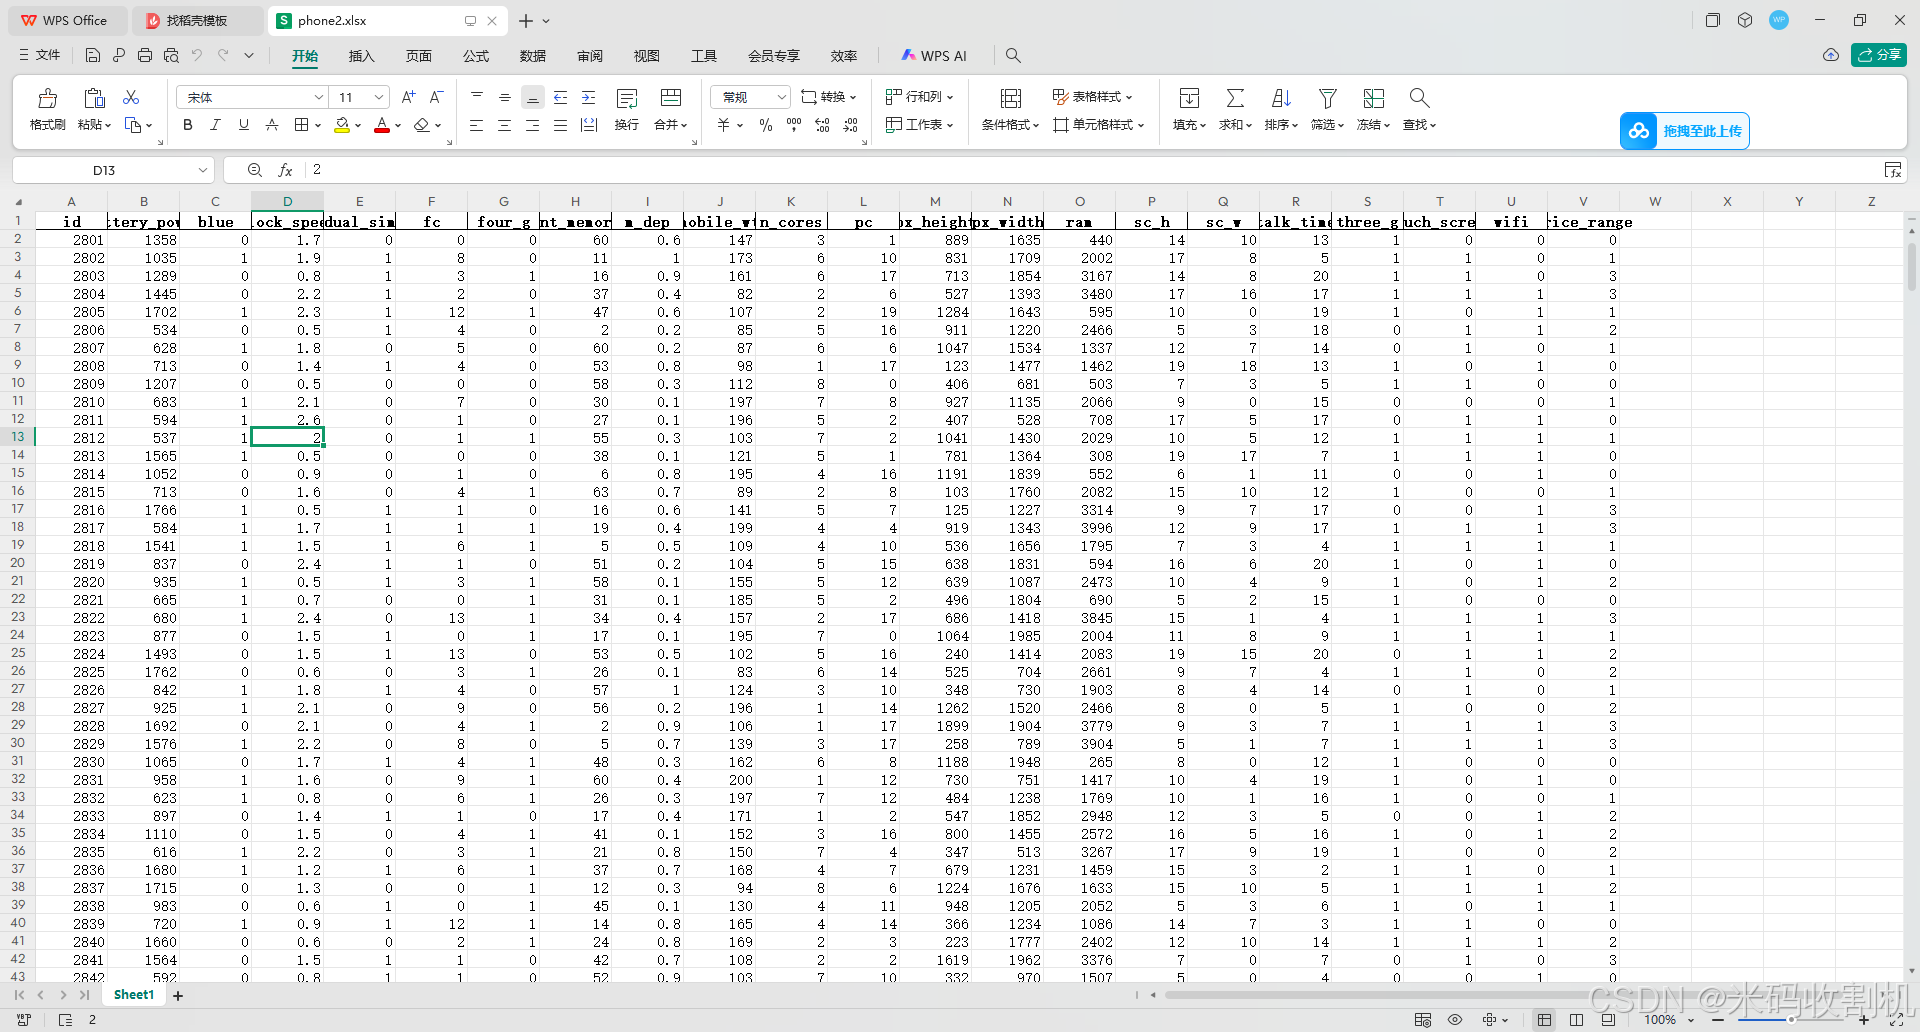Click the Find magnifier icon in ribbon
The height and width of the screenshot is (1032, 1920).
click(1419, 98)
